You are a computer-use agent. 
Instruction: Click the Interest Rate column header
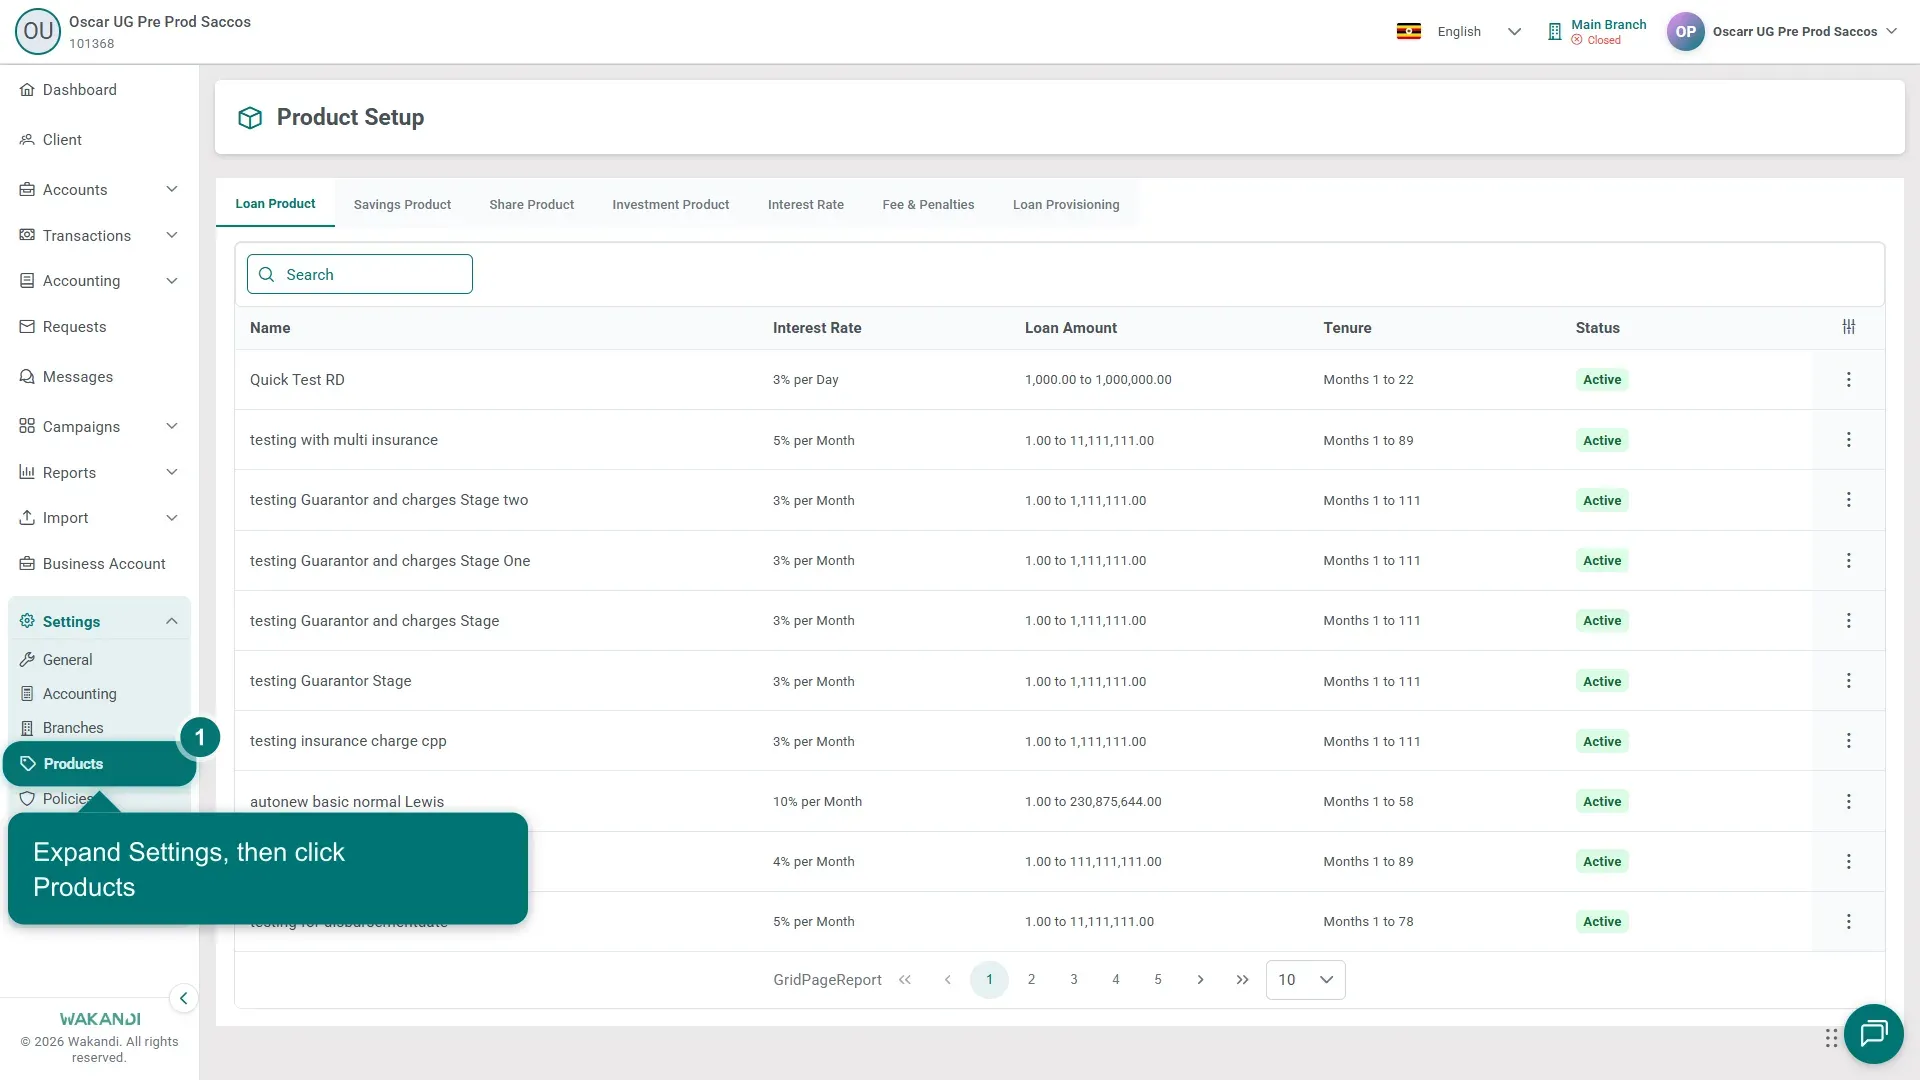pyautogui.click(x=817, y=328)
